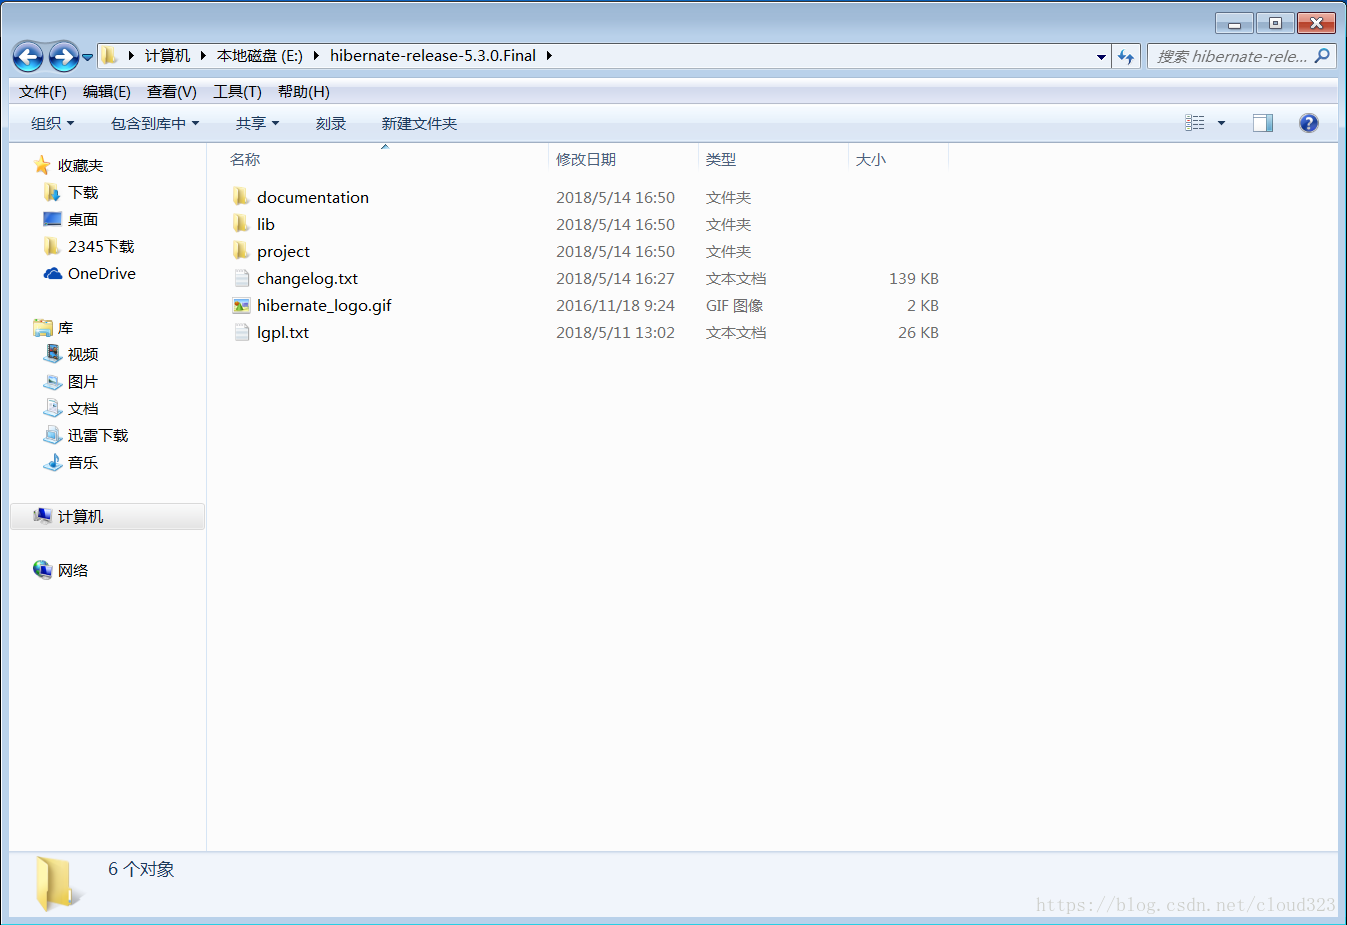Go back with the Back arrow button
This screenshot has width=1347, height=925.
click(28, 57)
